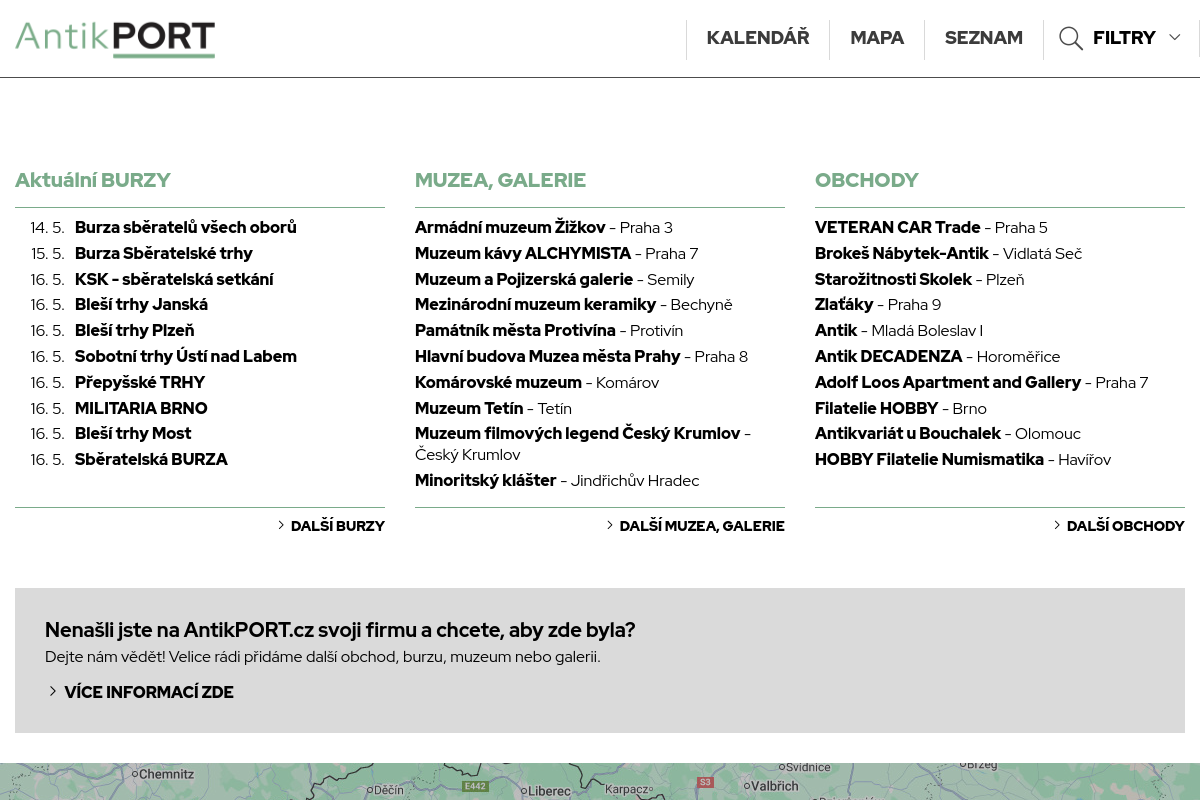Click Valbřich on the map

point(773,786)
